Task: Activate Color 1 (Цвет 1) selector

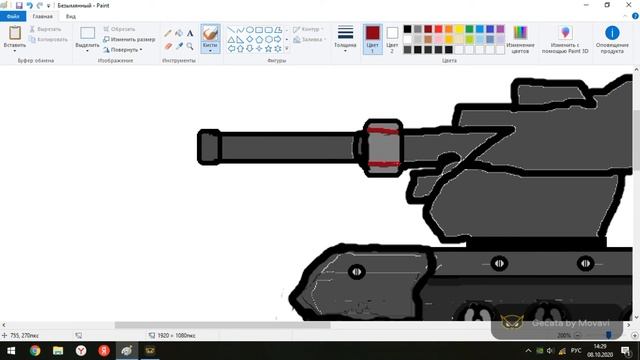Action: [372, 39]
